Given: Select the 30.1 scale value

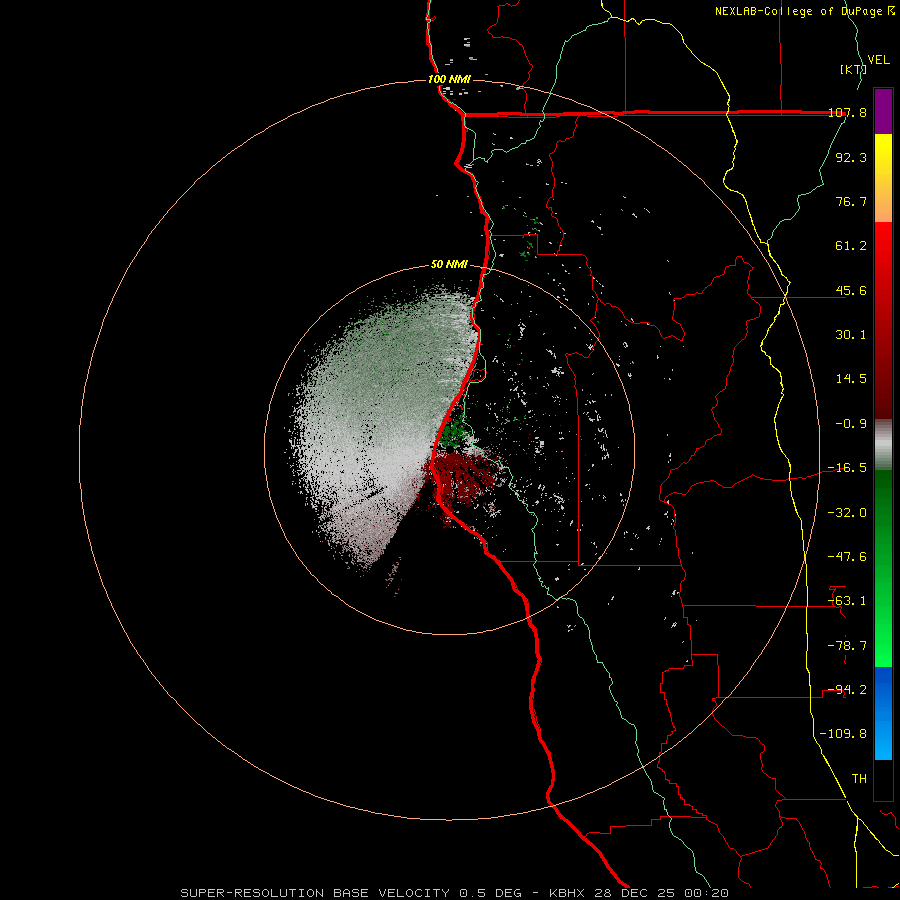Looking at the screenshot, I should coord(851,335).
